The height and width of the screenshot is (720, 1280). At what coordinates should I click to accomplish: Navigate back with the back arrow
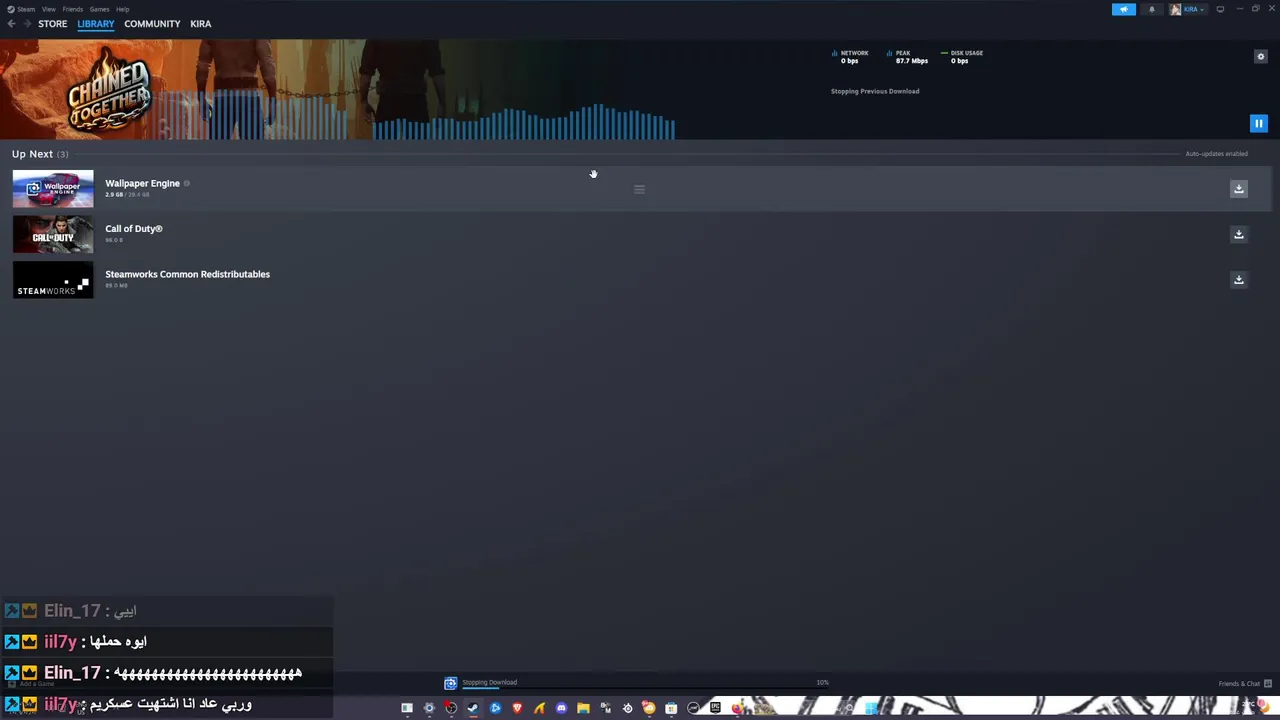pos(11,24)
